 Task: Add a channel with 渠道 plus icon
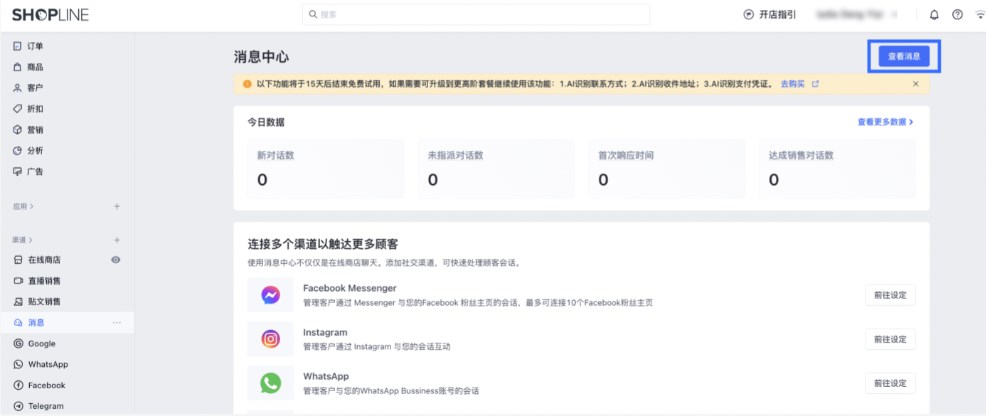117,240
